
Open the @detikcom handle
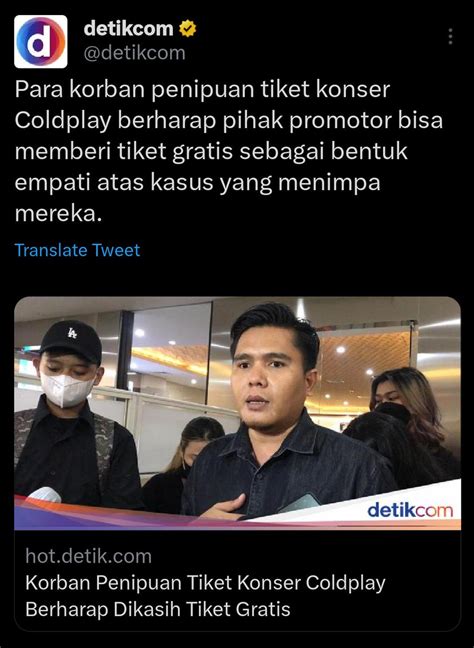pos(135,53)
